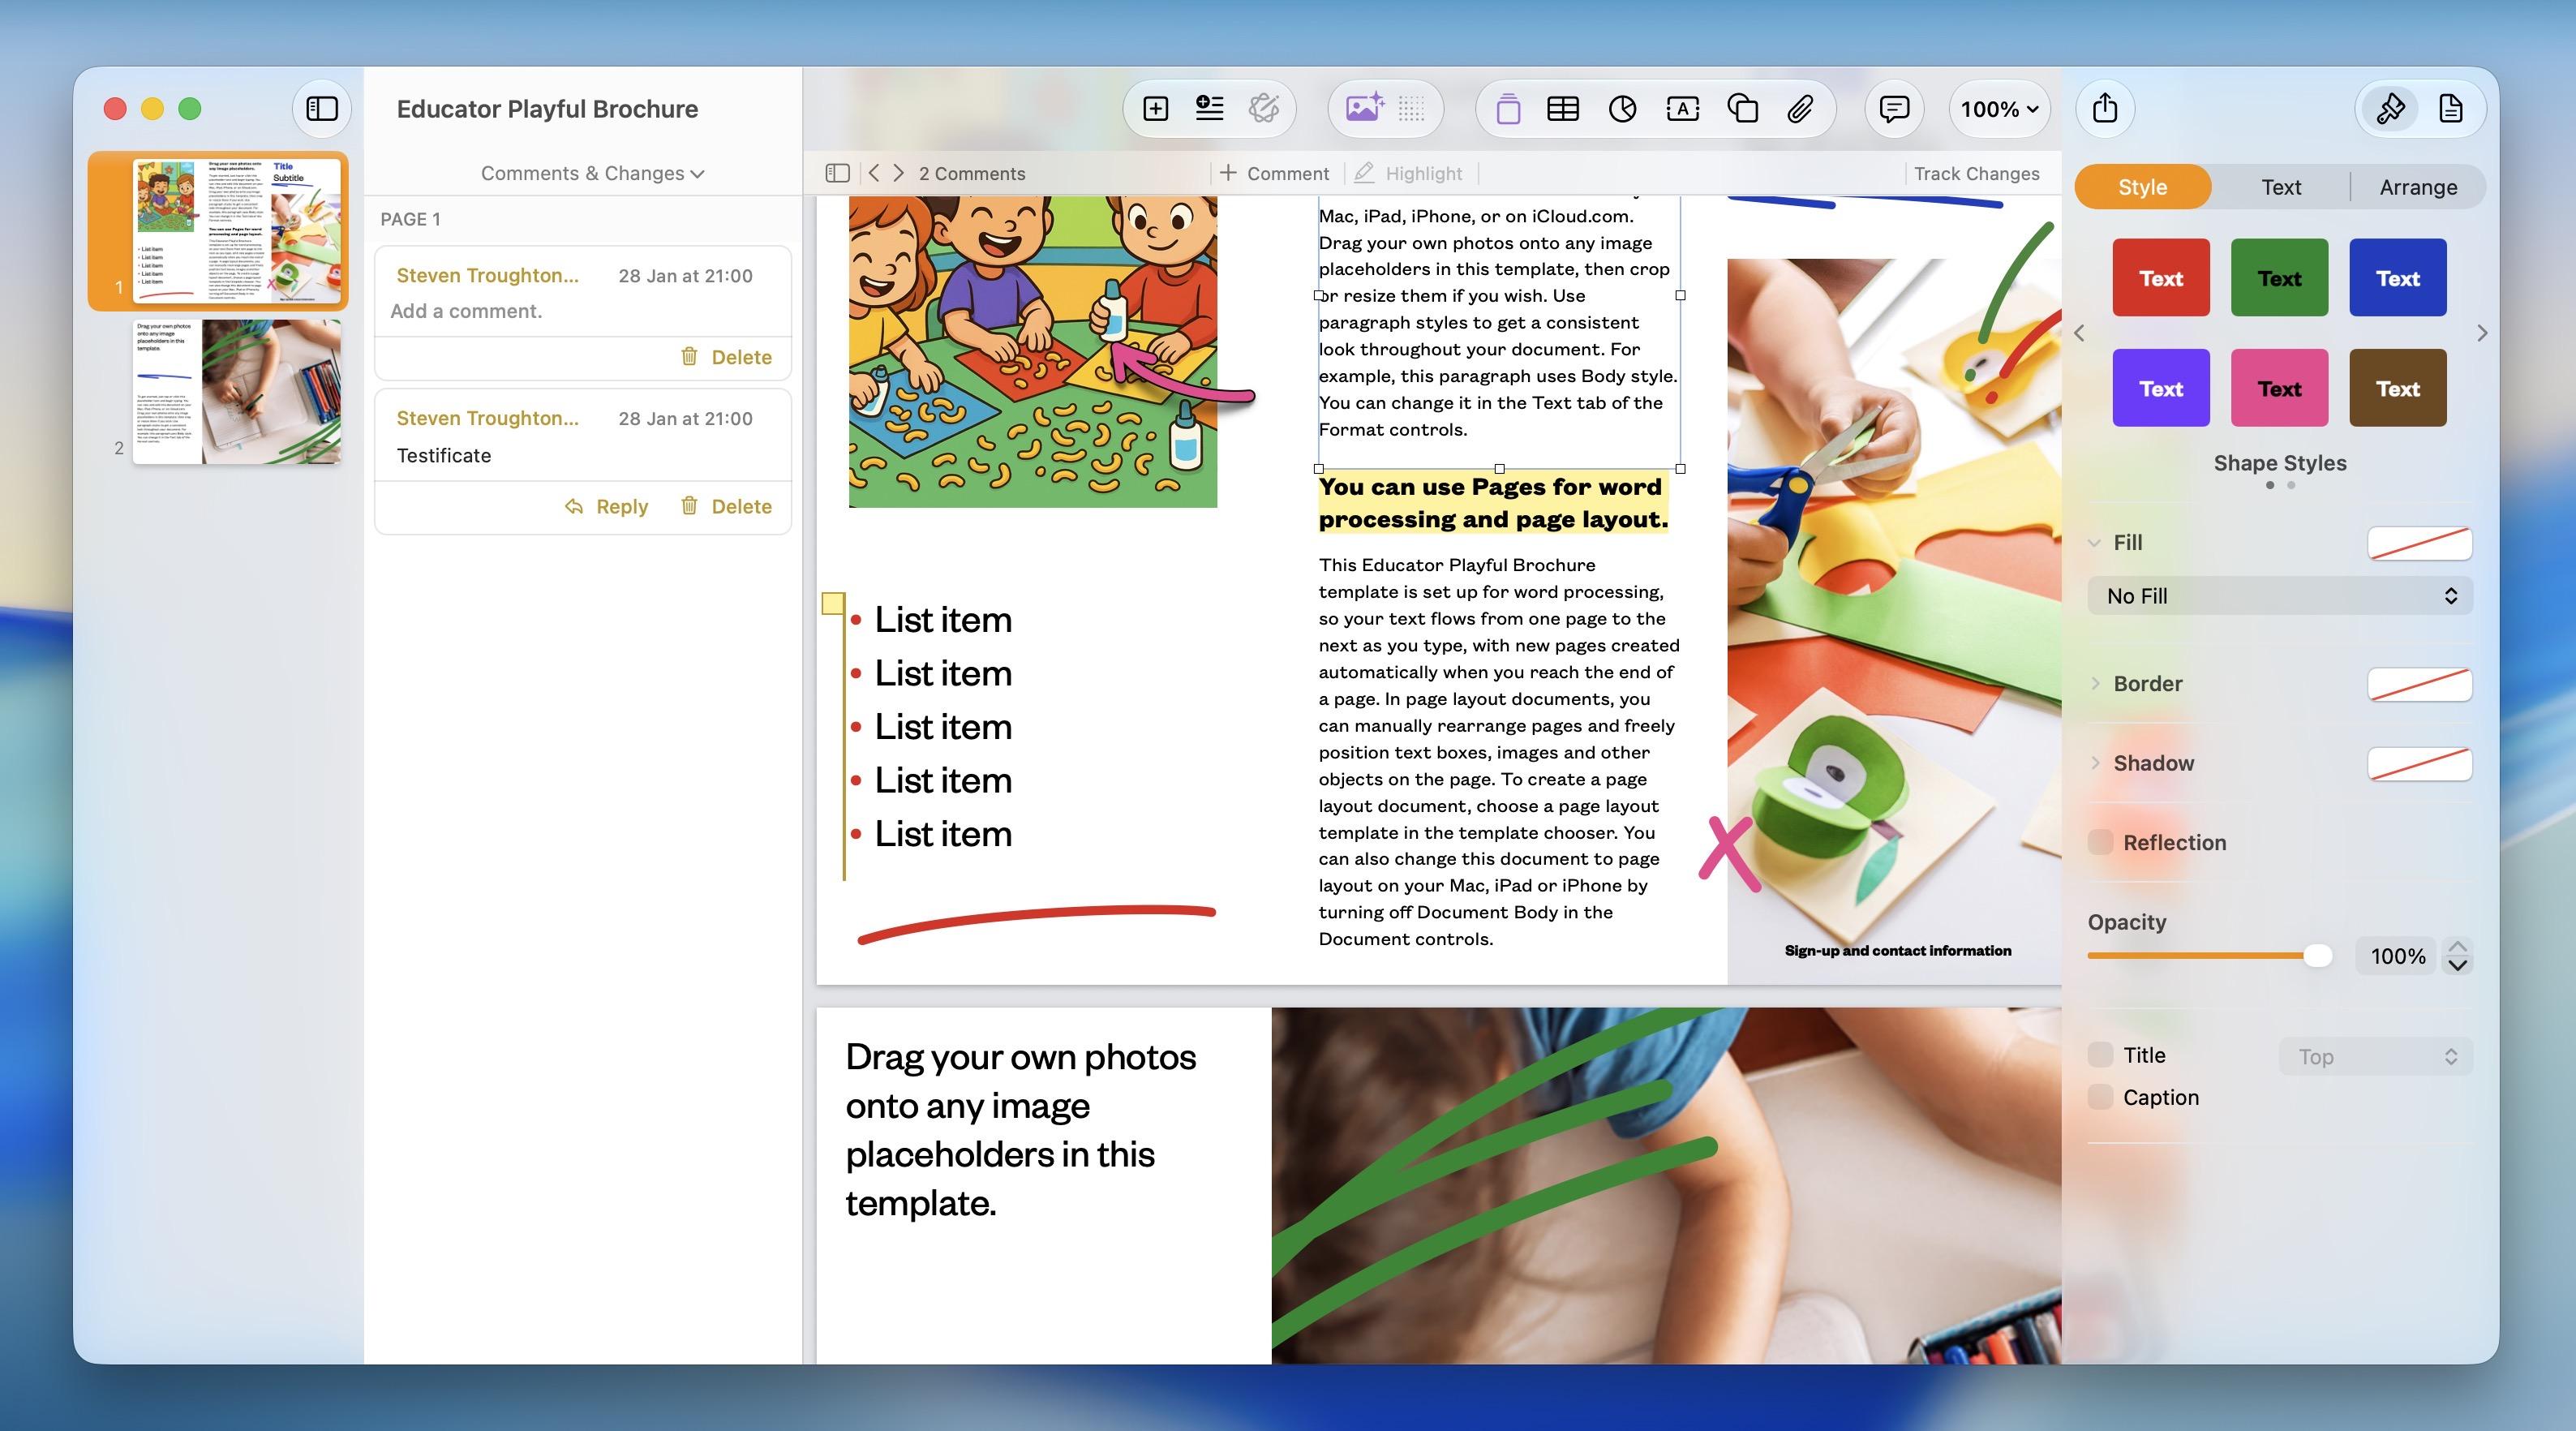Image resolution: width=2576 pixels, height=1431 pixels.
Task: Enable the Title checkbox
Action: [2100, 1055]
